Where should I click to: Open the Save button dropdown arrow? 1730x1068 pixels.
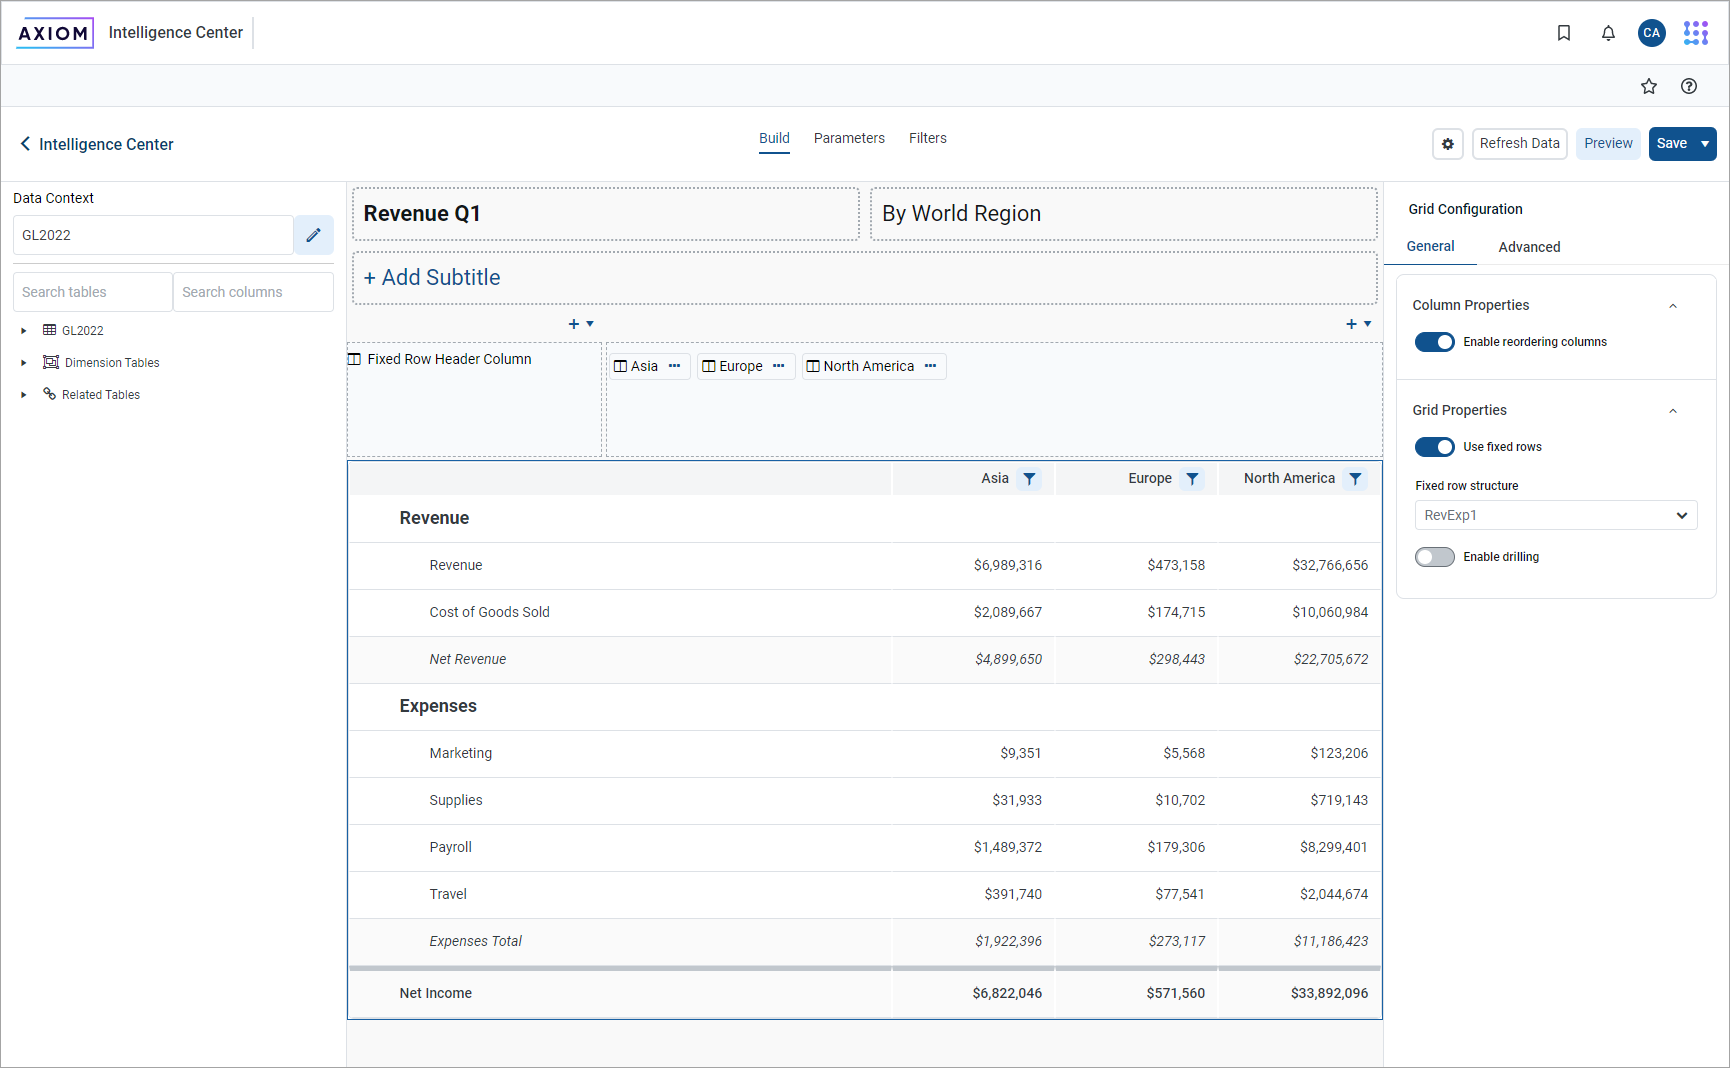pyautogui.click(x=1703, y=144)
